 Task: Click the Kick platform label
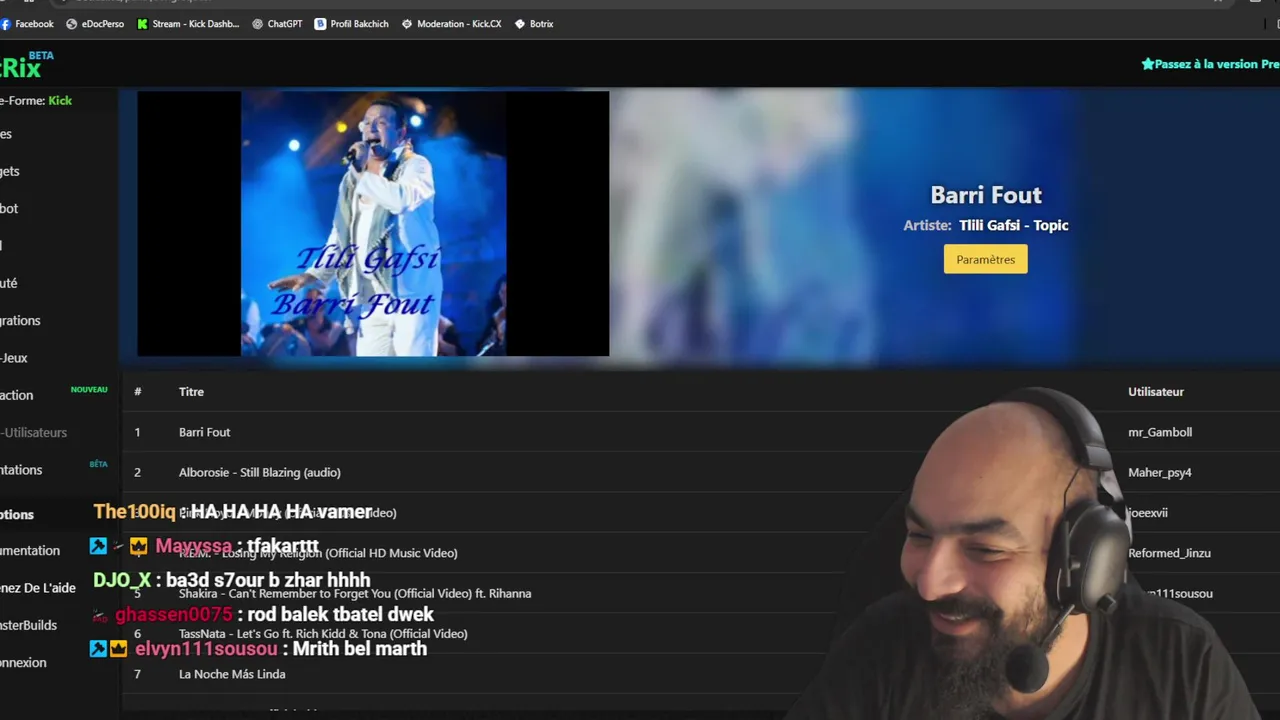[60, 100]
